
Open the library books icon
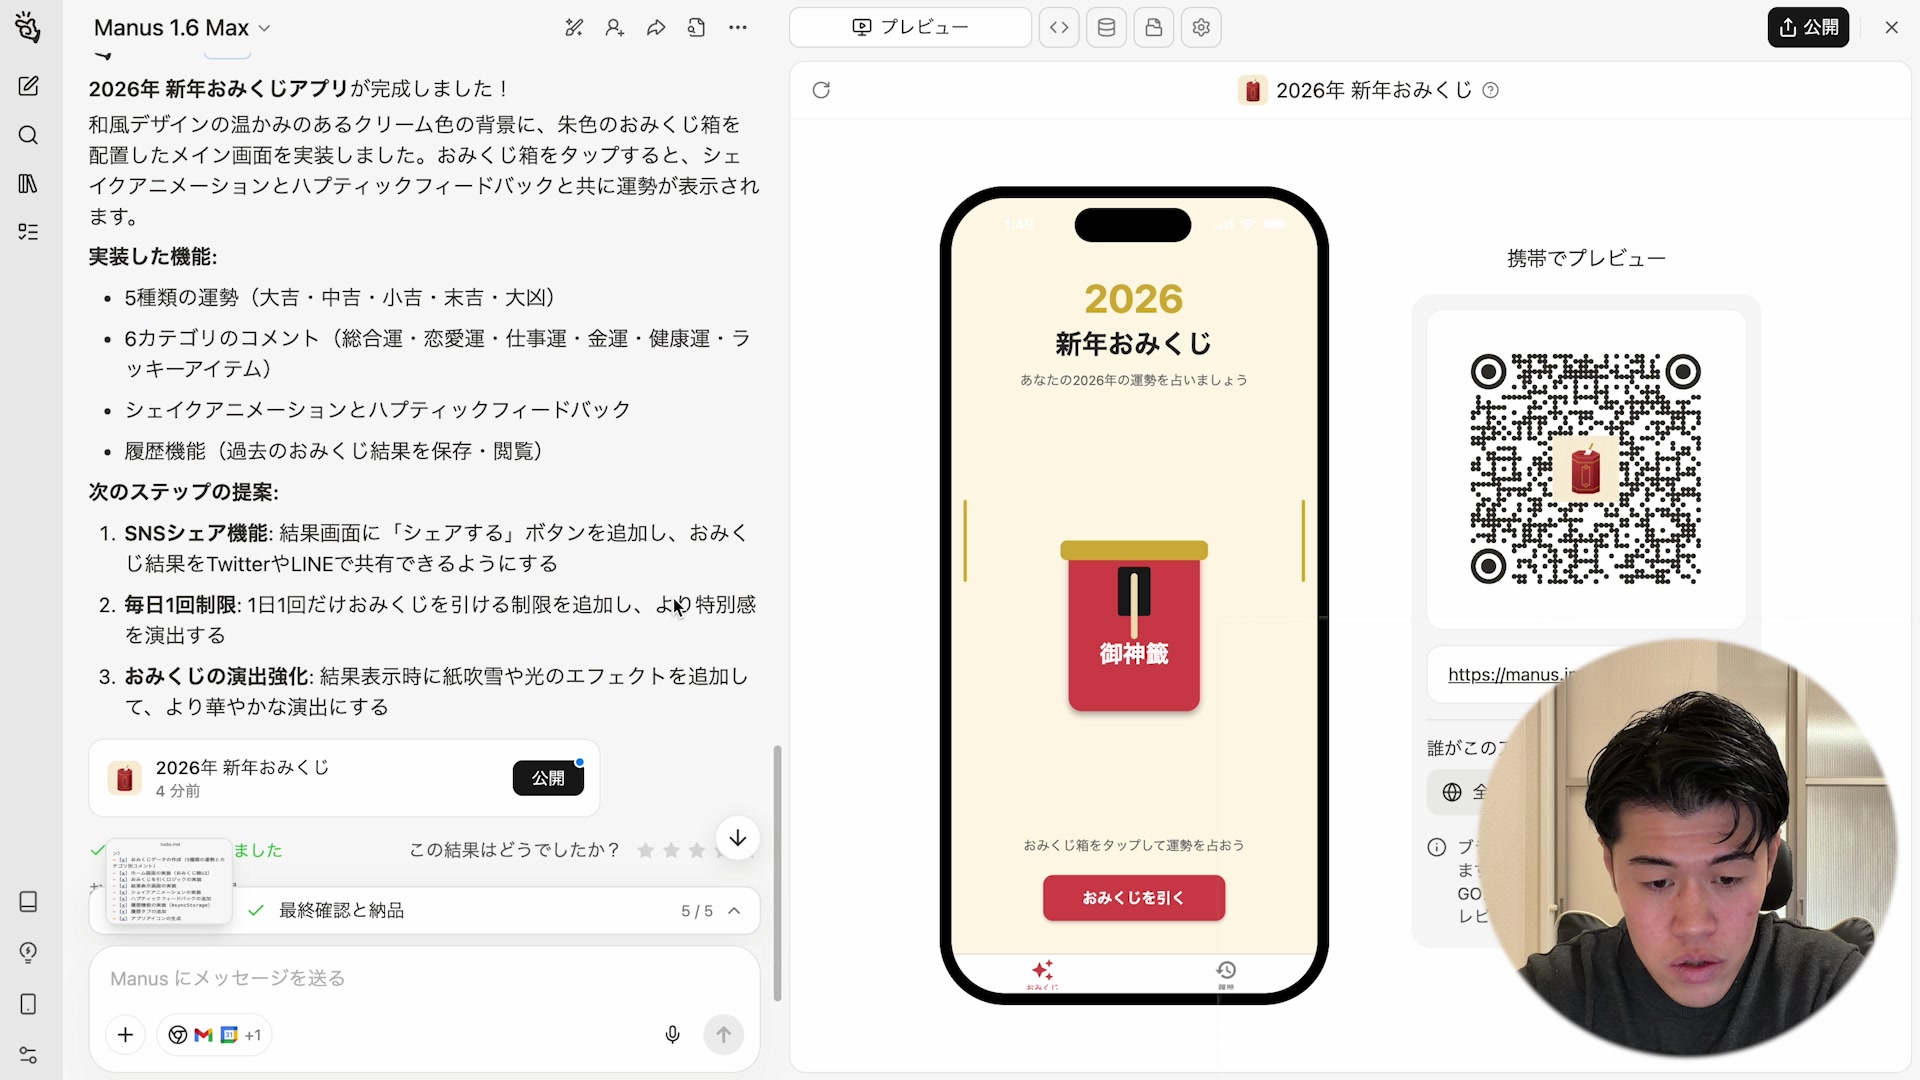click(28, 184)
